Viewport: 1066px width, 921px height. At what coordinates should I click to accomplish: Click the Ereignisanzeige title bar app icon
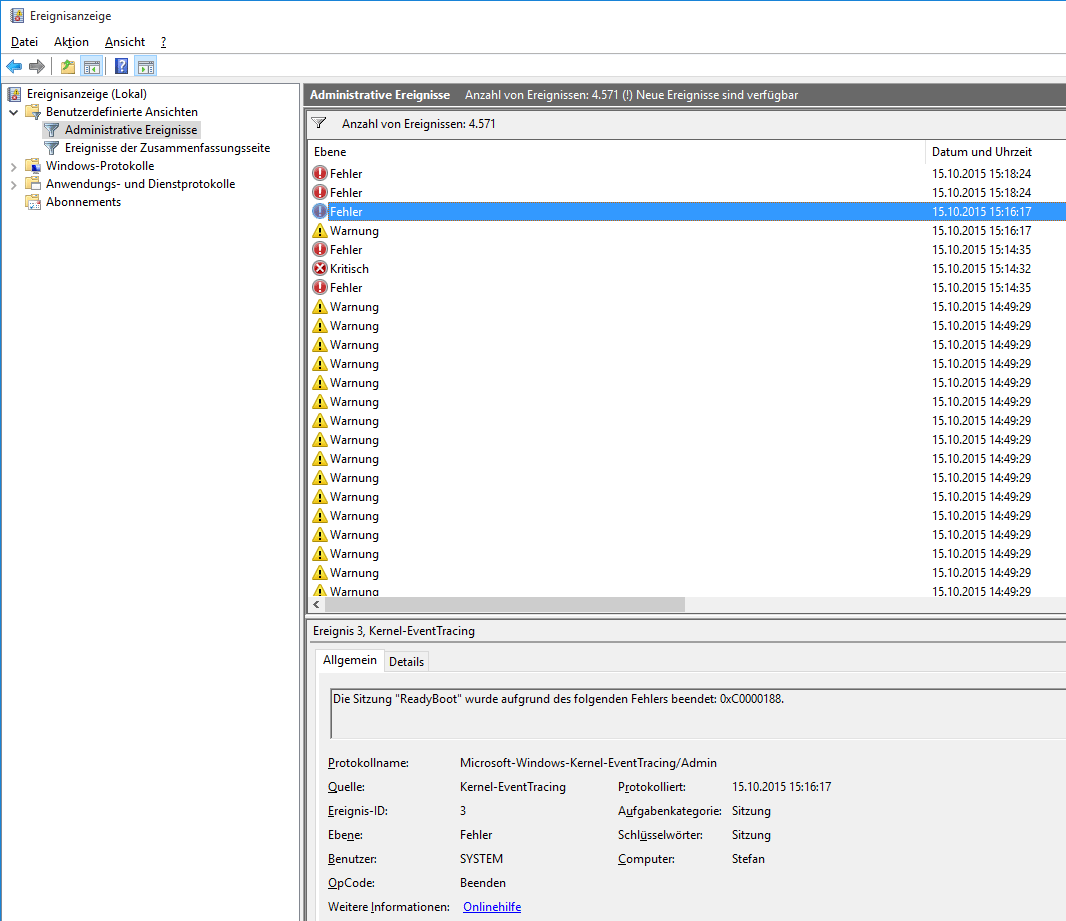(x=17, y=16)
